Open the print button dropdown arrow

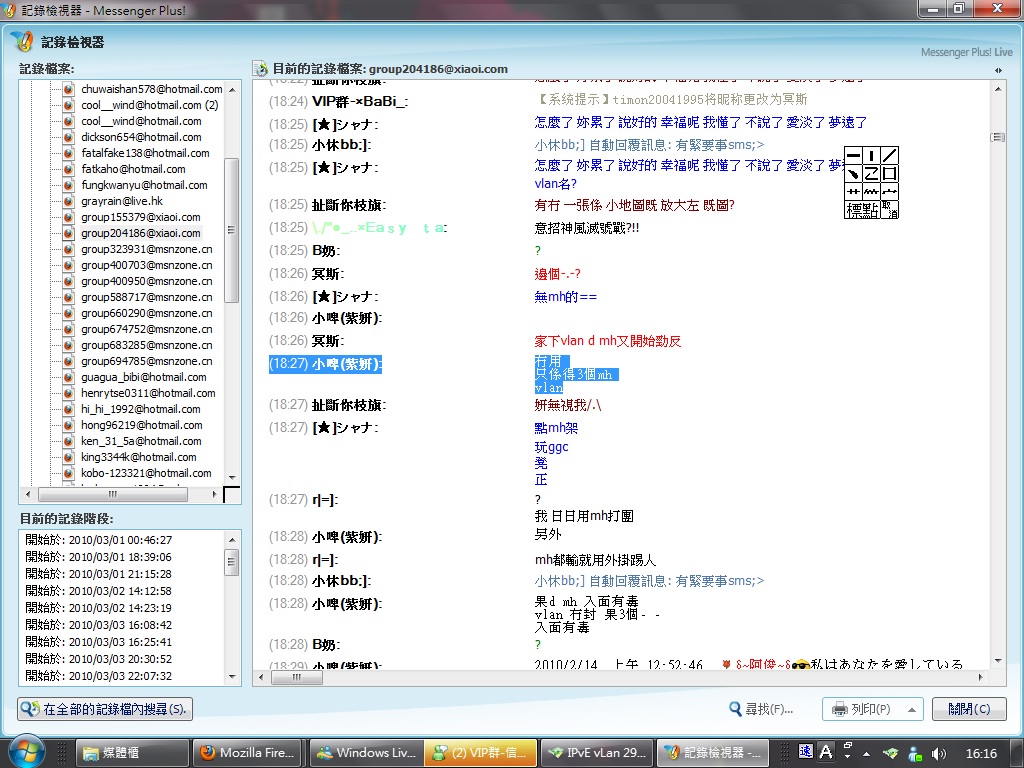[x=910, y=709]
